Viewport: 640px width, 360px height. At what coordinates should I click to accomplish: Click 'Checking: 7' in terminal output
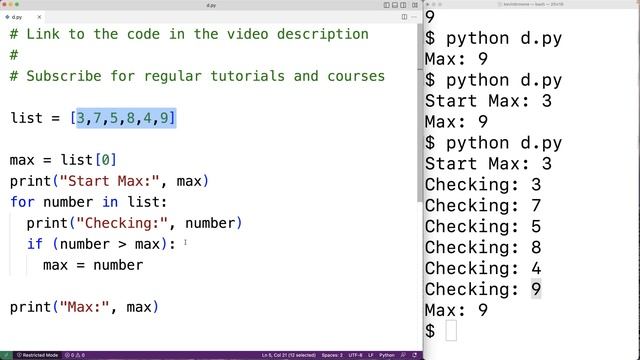pos(483,205)
